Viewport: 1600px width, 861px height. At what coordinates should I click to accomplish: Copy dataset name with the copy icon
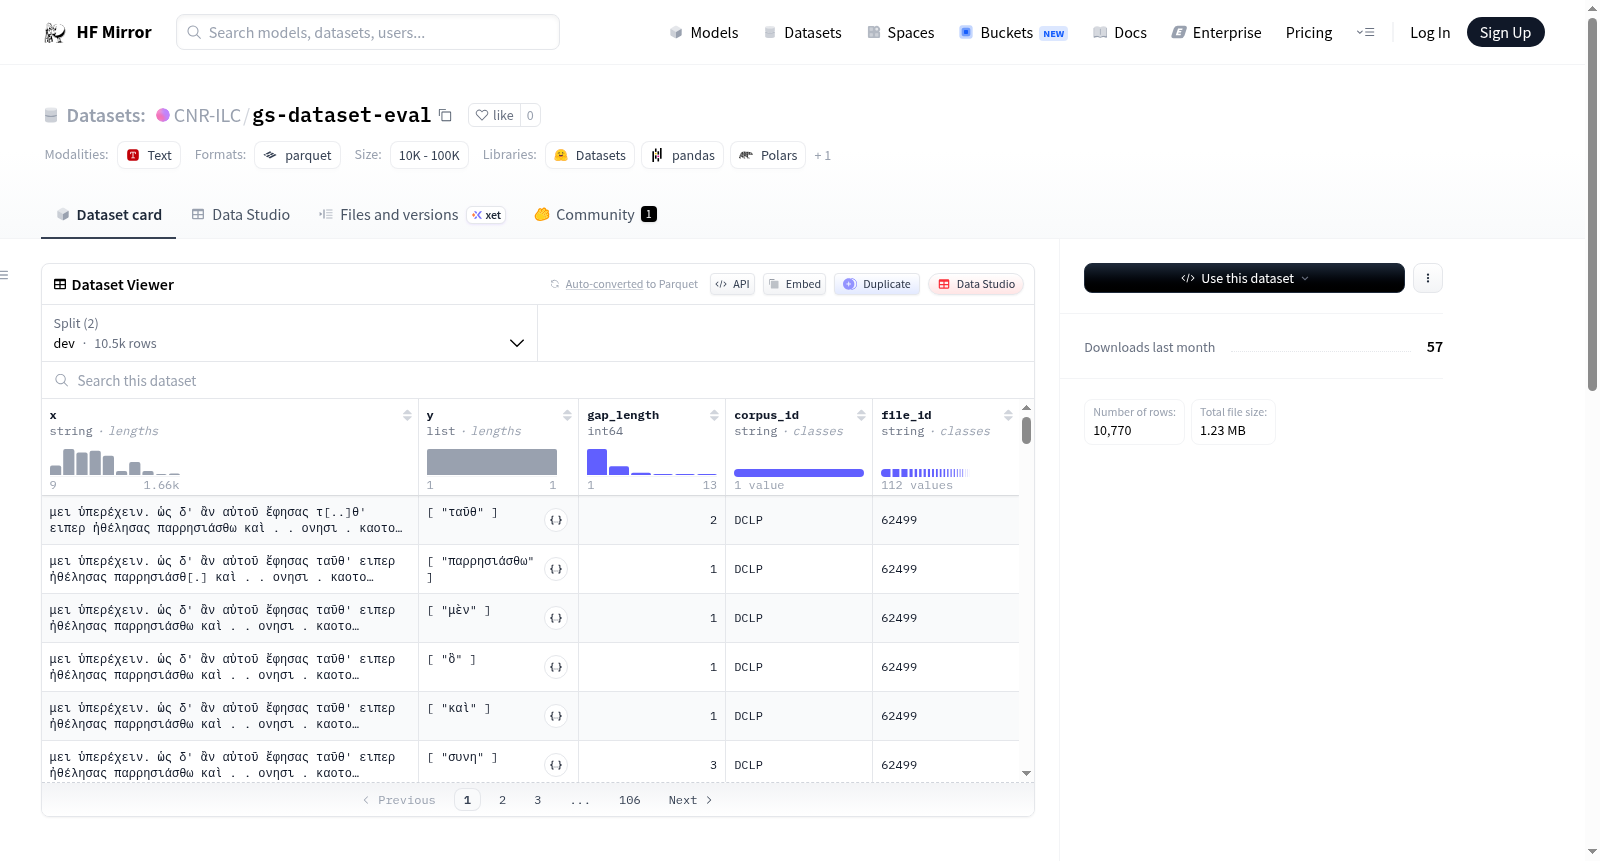click(x=446, y=116)
